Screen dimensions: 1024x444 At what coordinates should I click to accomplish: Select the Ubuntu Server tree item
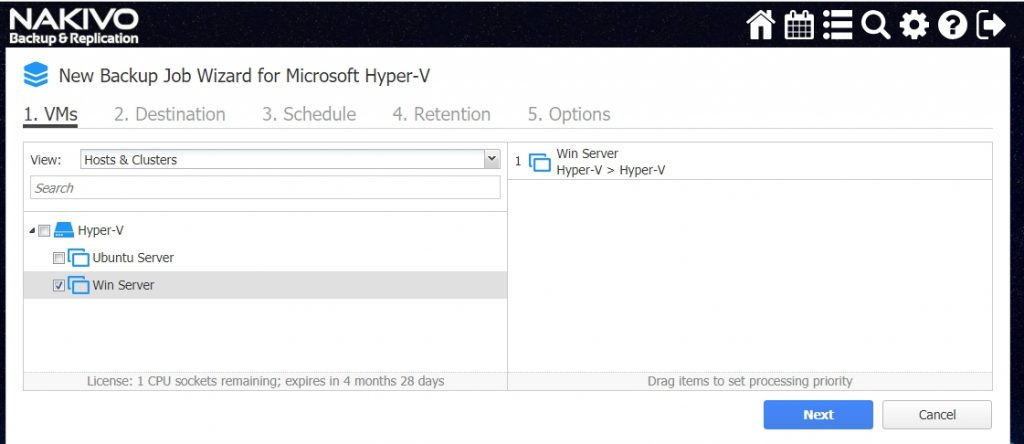133,258
